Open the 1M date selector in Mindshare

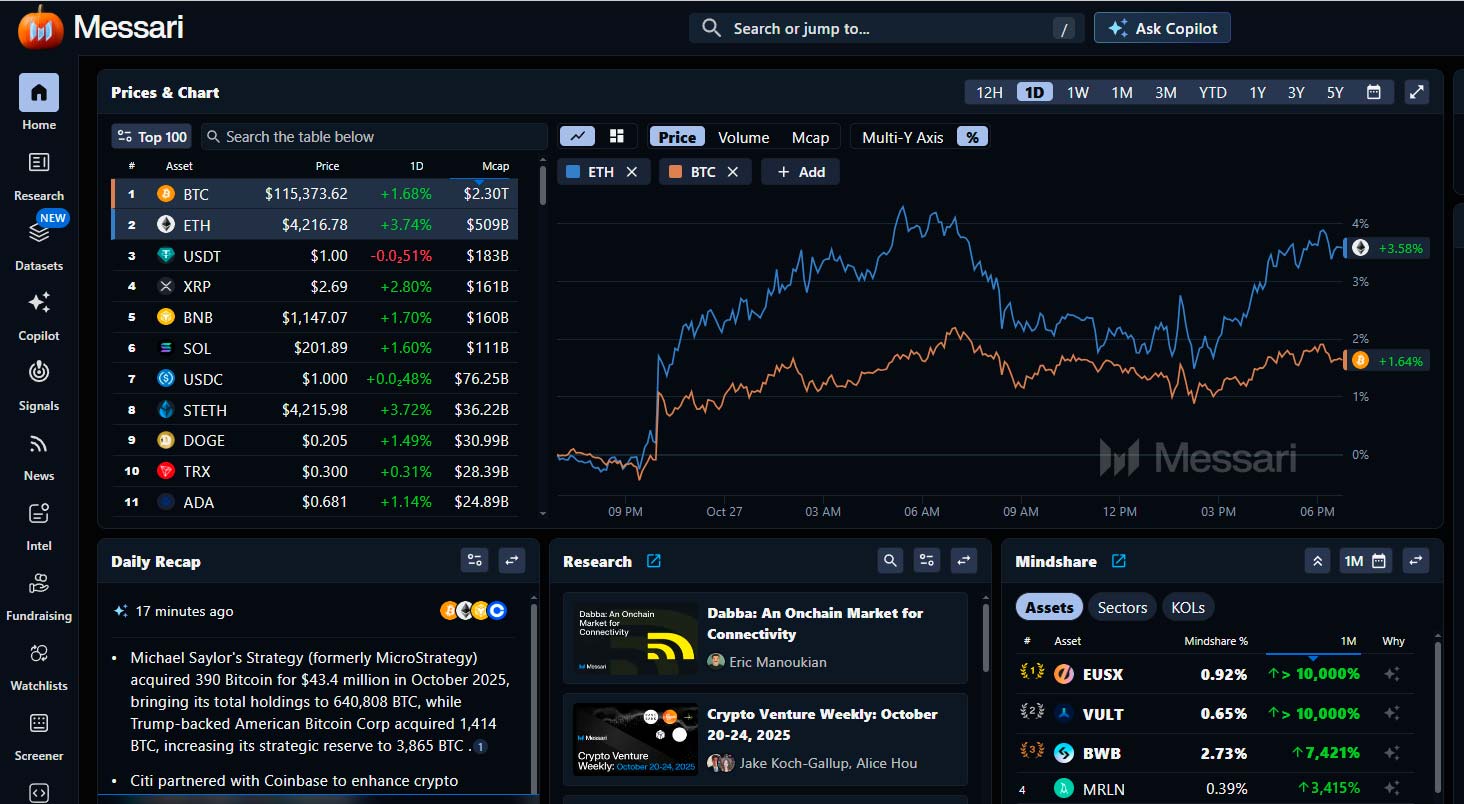[x=1365, y=561]
